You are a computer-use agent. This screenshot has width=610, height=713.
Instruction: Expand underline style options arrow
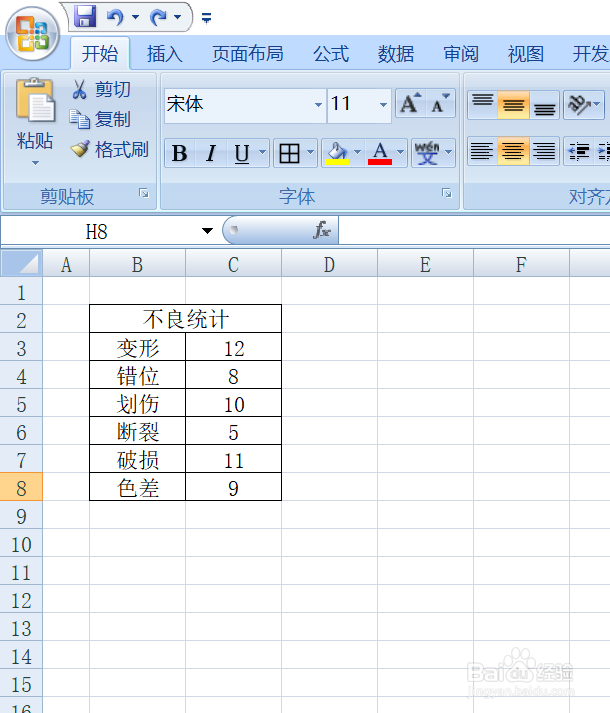click(x=262, y=152)
